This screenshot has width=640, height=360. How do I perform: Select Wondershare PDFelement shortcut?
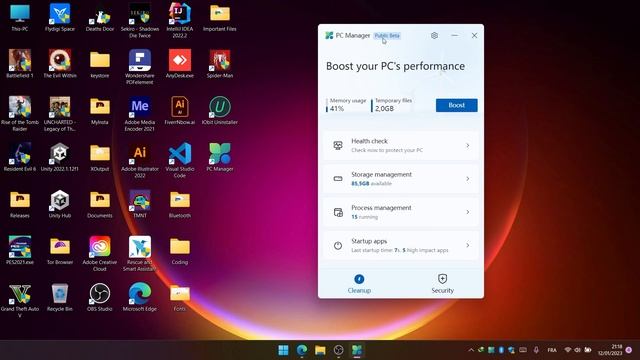(140, 67)
